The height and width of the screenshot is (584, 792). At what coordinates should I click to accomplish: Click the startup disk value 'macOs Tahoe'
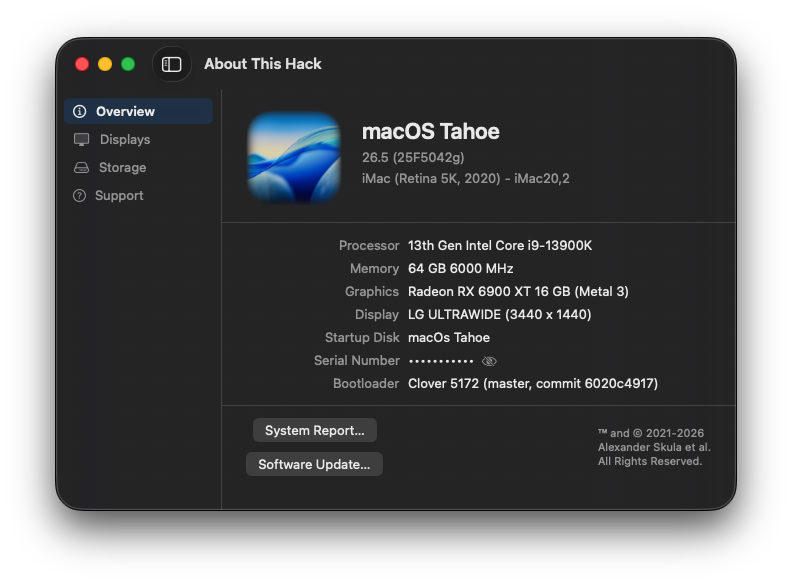449,337
